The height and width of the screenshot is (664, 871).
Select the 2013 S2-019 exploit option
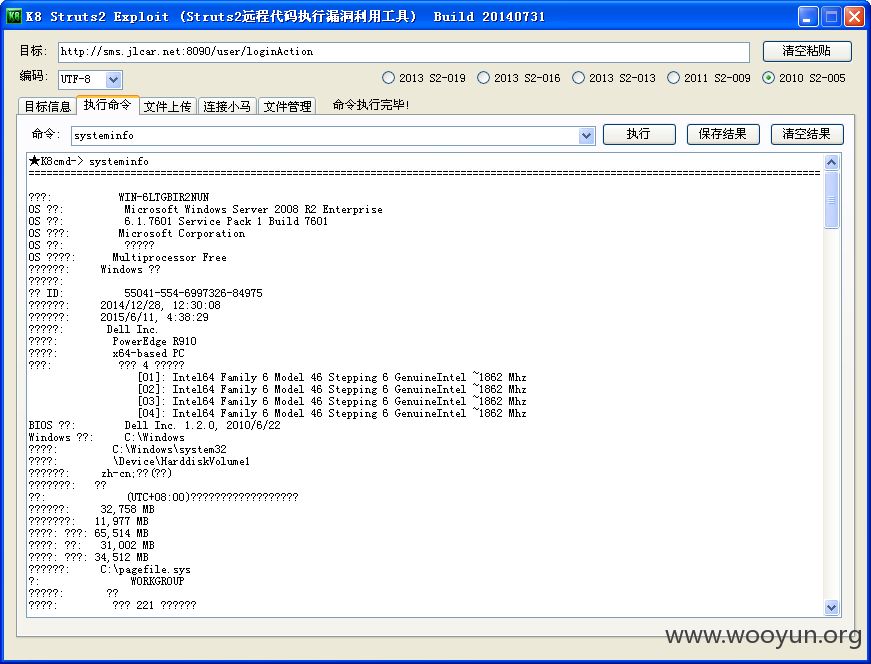point(424,78)
